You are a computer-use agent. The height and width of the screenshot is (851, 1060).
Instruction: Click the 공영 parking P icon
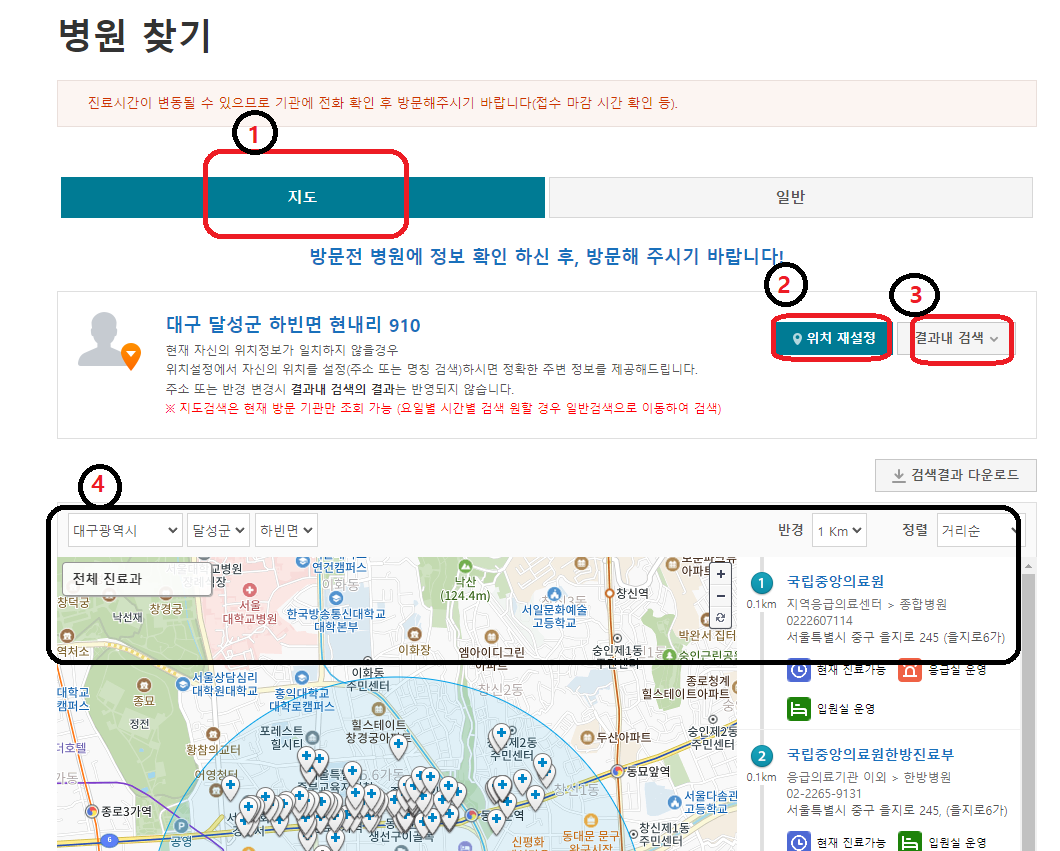181,826
